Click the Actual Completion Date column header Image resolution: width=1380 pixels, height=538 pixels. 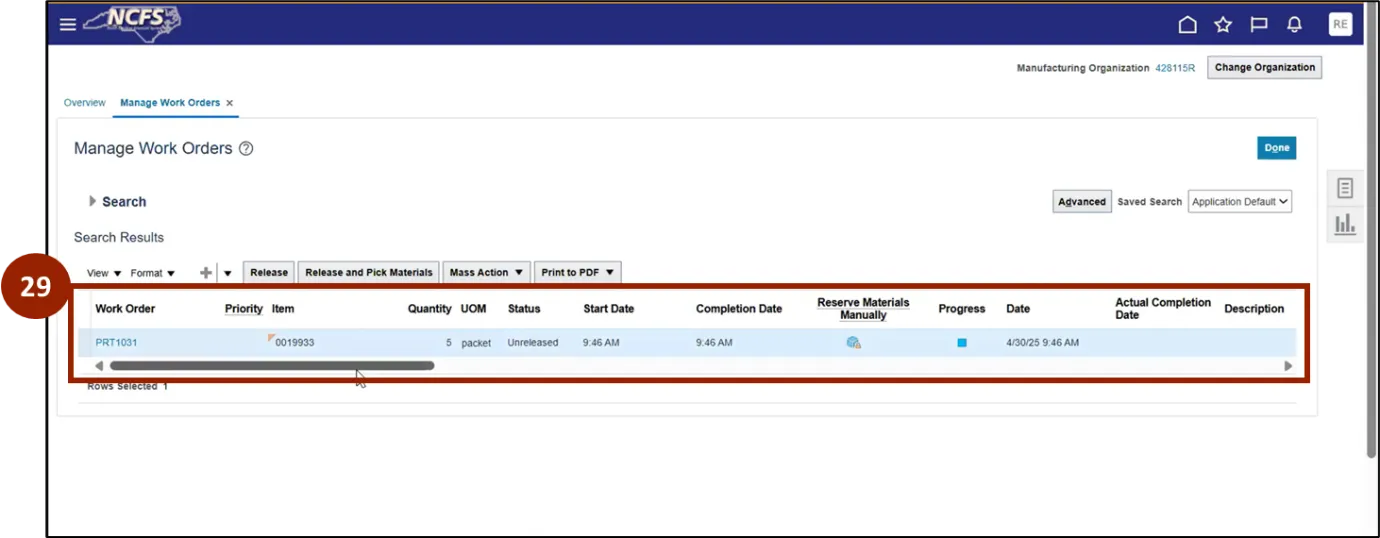tap(1163, 309)
